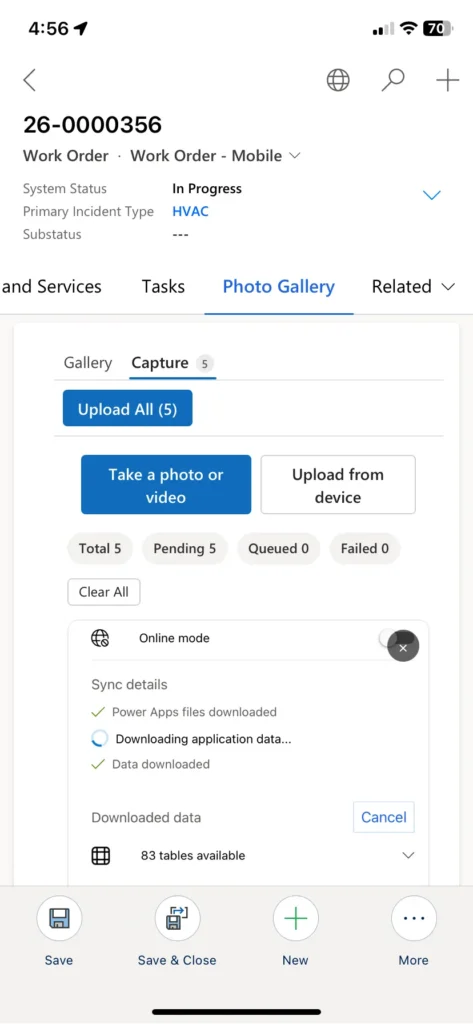Tap Cancel next to Downloaded data
The width and height of the screenshot is (473, 1024).
pyautogui.click(x=384, y=817)
